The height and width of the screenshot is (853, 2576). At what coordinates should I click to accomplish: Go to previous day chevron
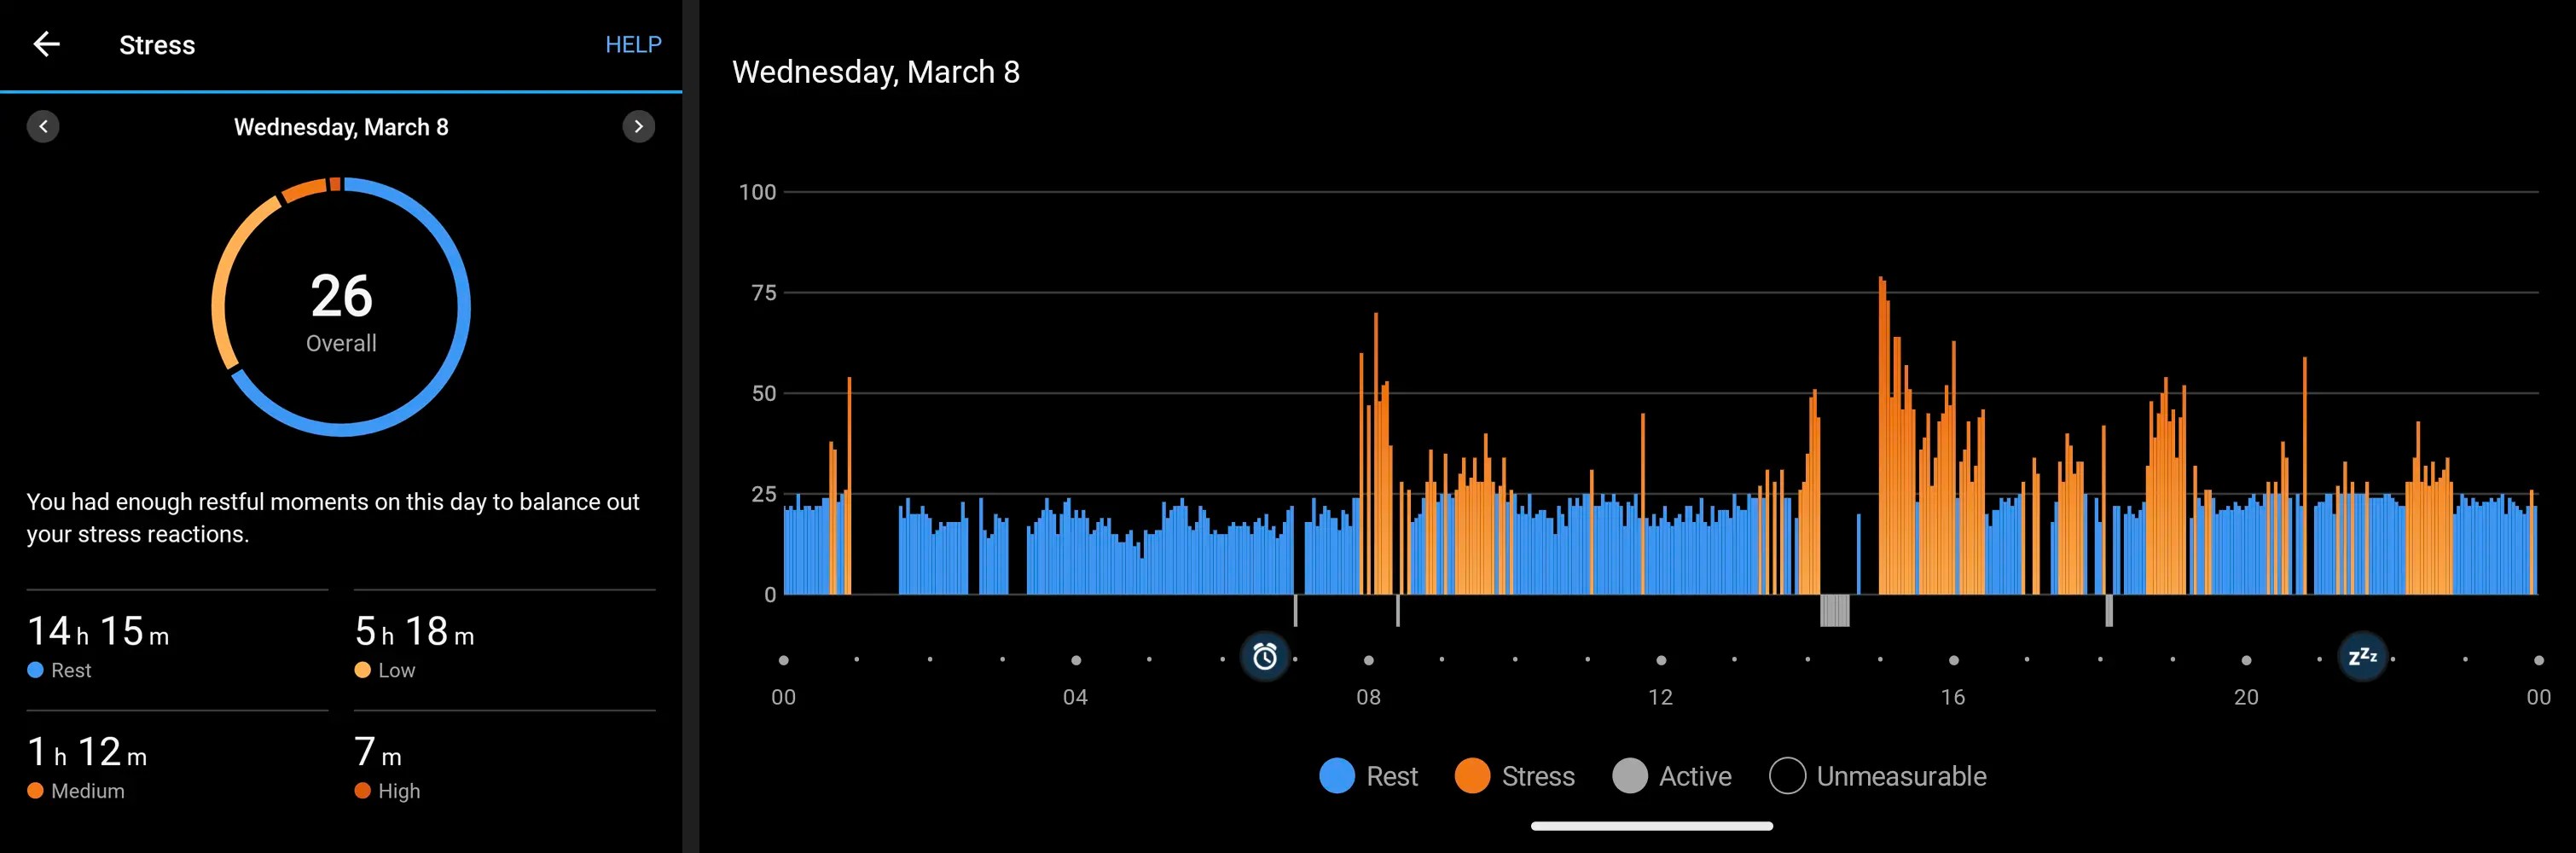43,126
